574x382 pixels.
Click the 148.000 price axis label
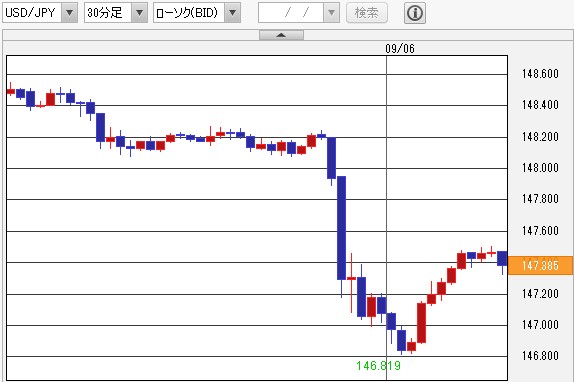540,168
